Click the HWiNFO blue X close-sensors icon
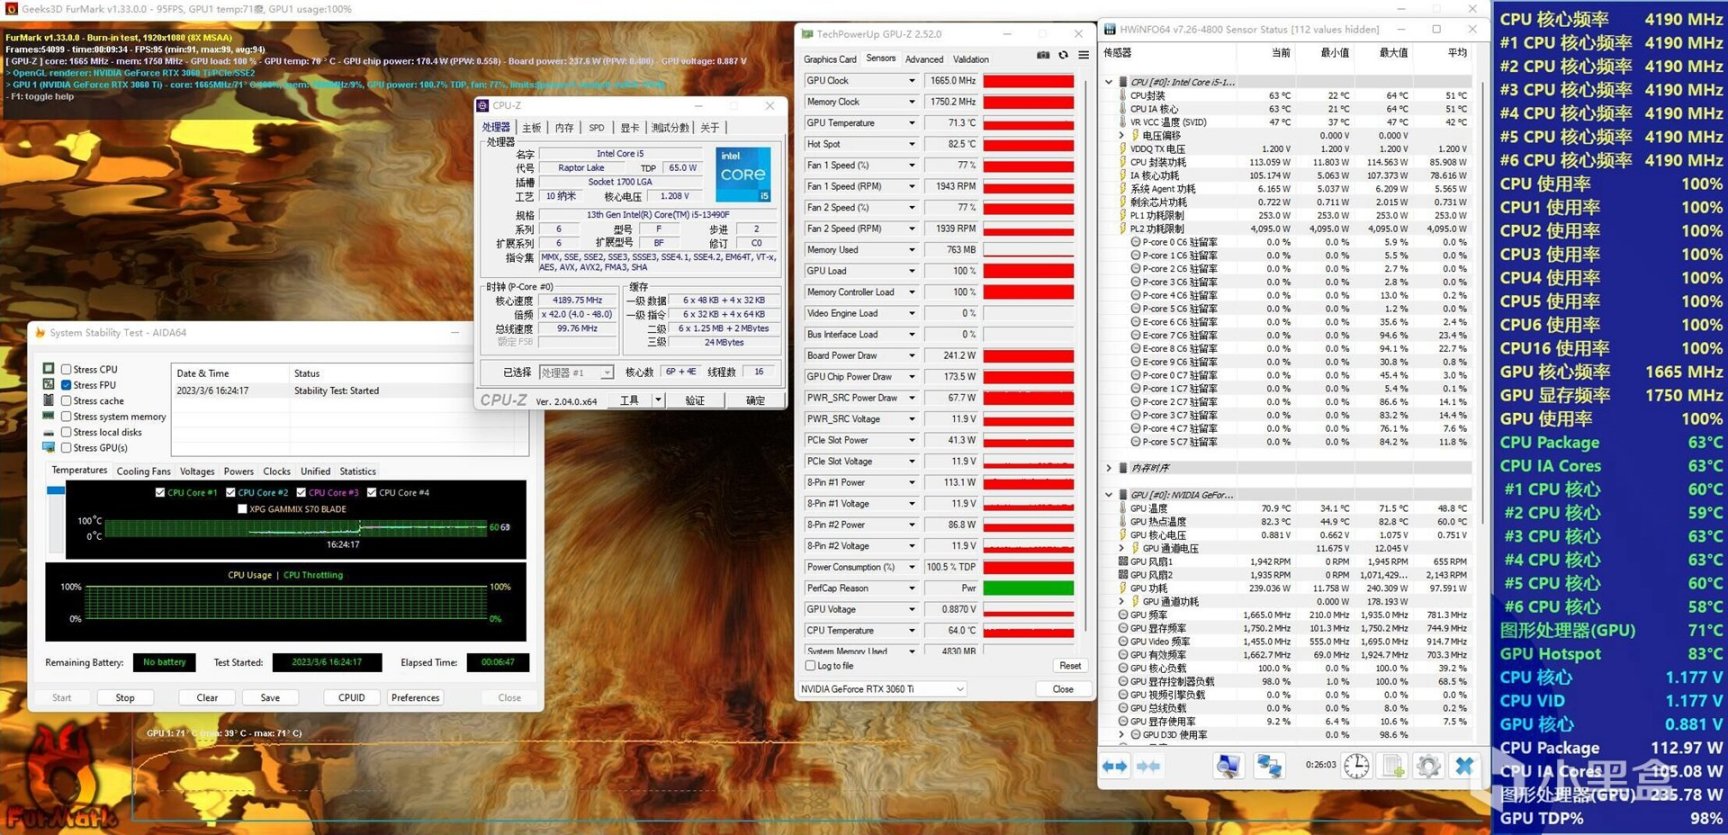The image size is (1728, 835). tap(1464, 766)
